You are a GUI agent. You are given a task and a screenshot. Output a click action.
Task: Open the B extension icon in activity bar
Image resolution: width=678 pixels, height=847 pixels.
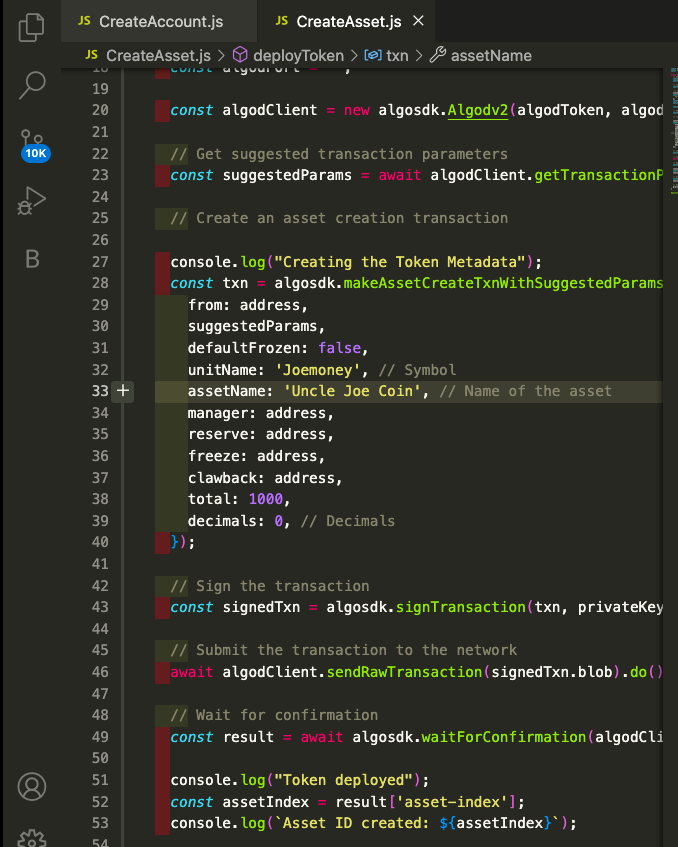[x=32, y=259]
